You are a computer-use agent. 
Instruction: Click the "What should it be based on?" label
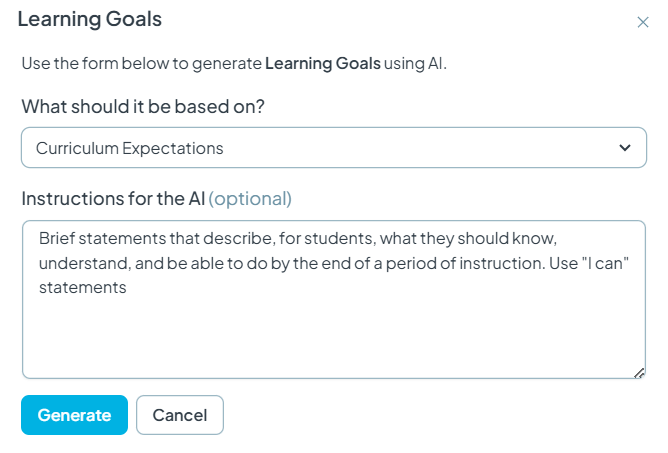click(143, 107)
